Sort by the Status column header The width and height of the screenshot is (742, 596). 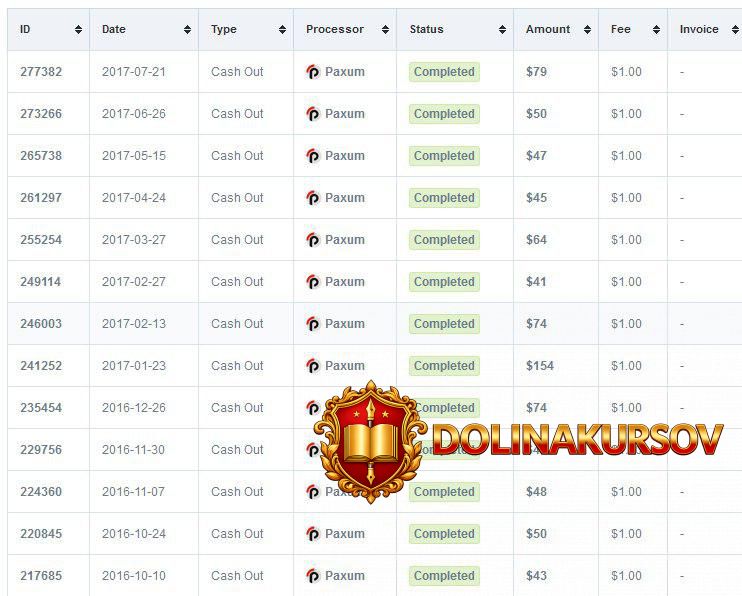click(427, 30)
